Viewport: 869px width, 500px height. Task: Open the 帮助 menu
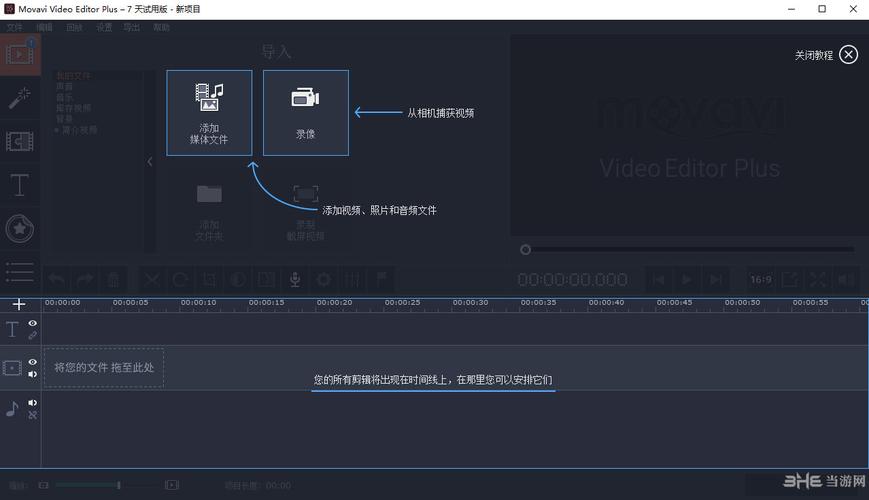[x=161, y=27]
